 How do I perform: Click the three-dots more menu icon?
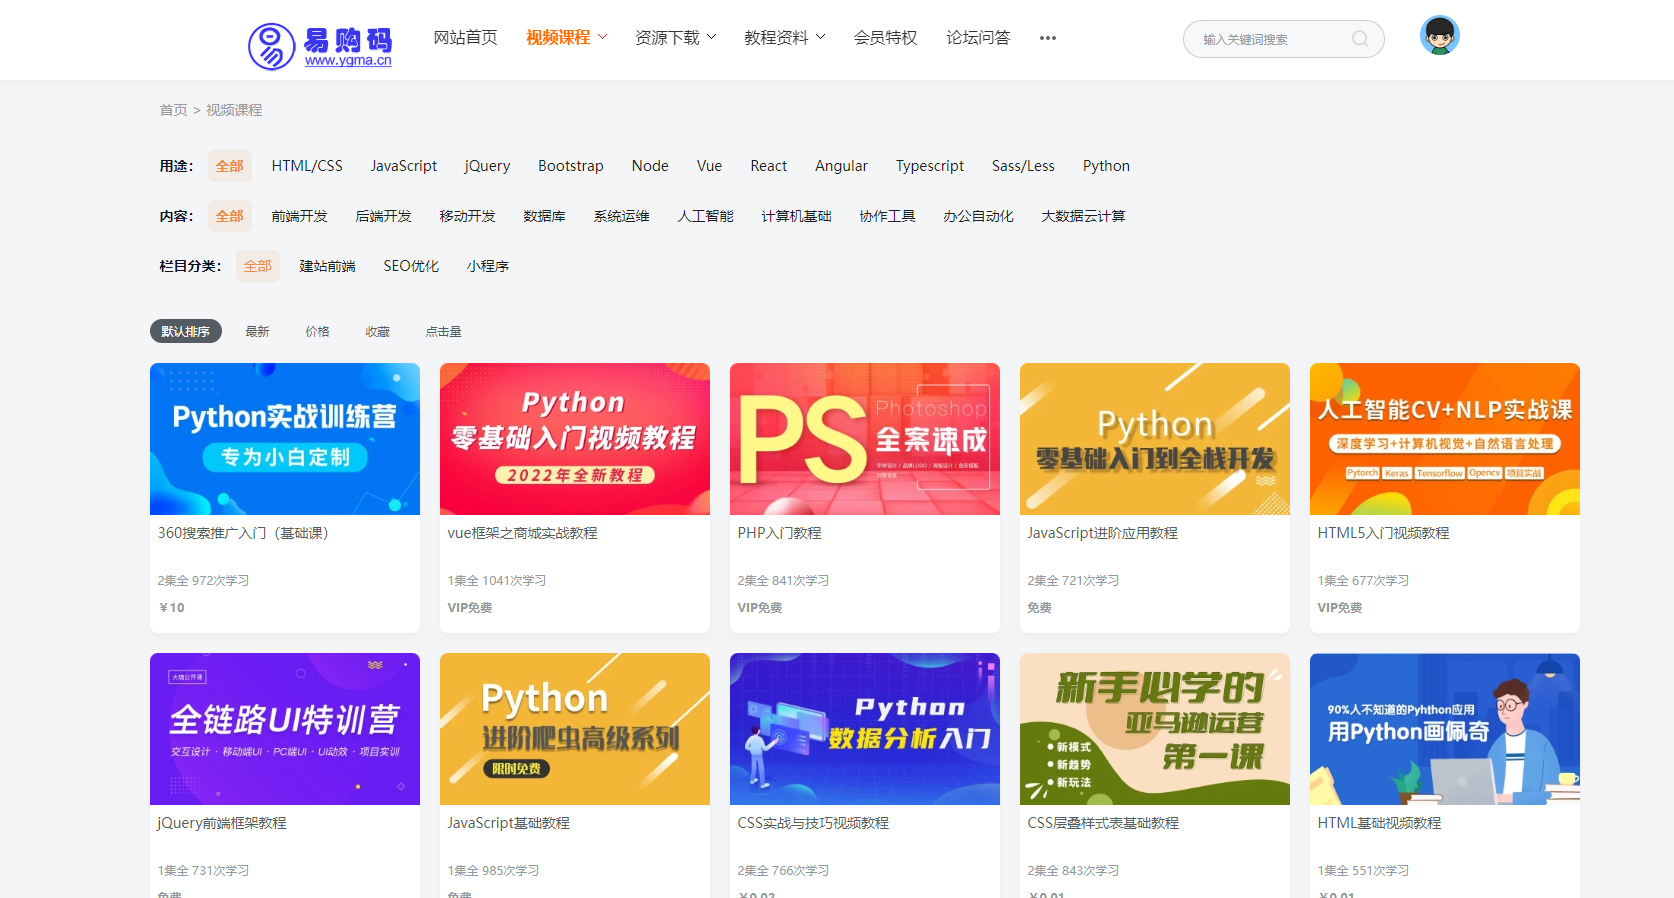pos(1047,38)
